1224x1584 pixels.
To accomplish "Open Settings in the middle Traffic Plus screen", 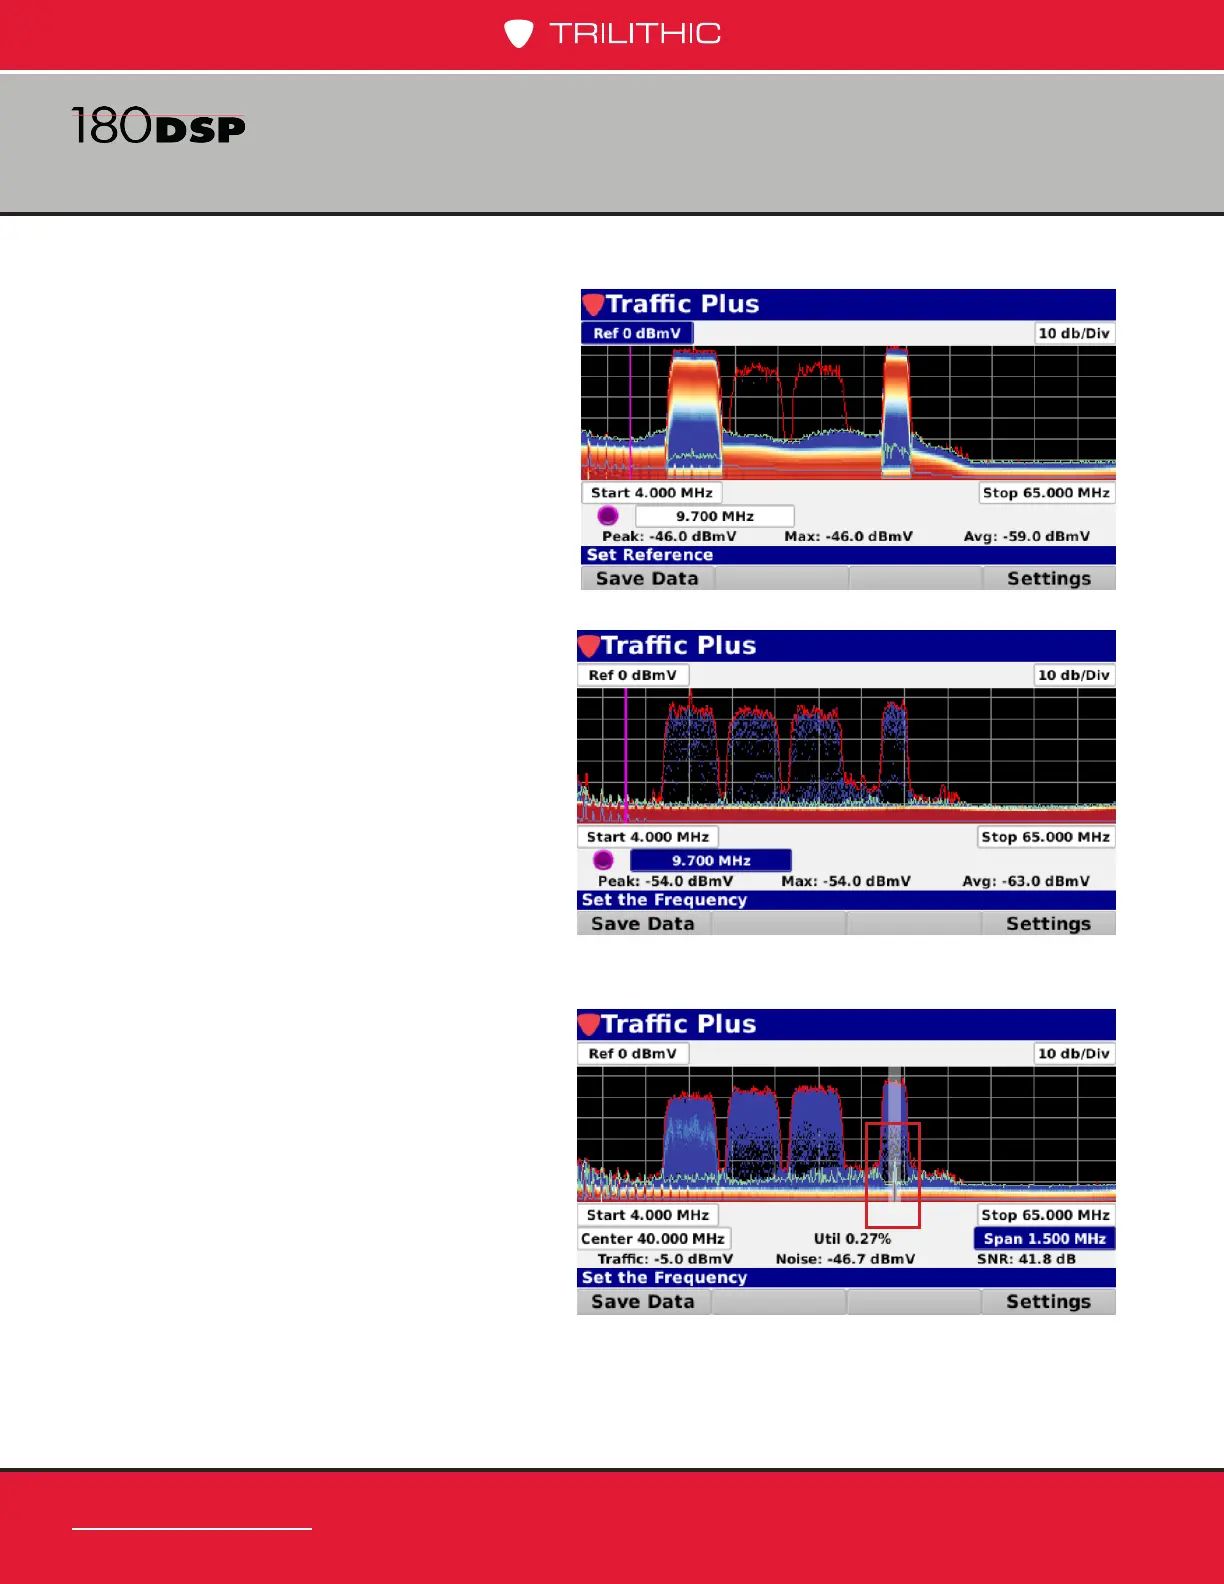I will coord(1048,923).
